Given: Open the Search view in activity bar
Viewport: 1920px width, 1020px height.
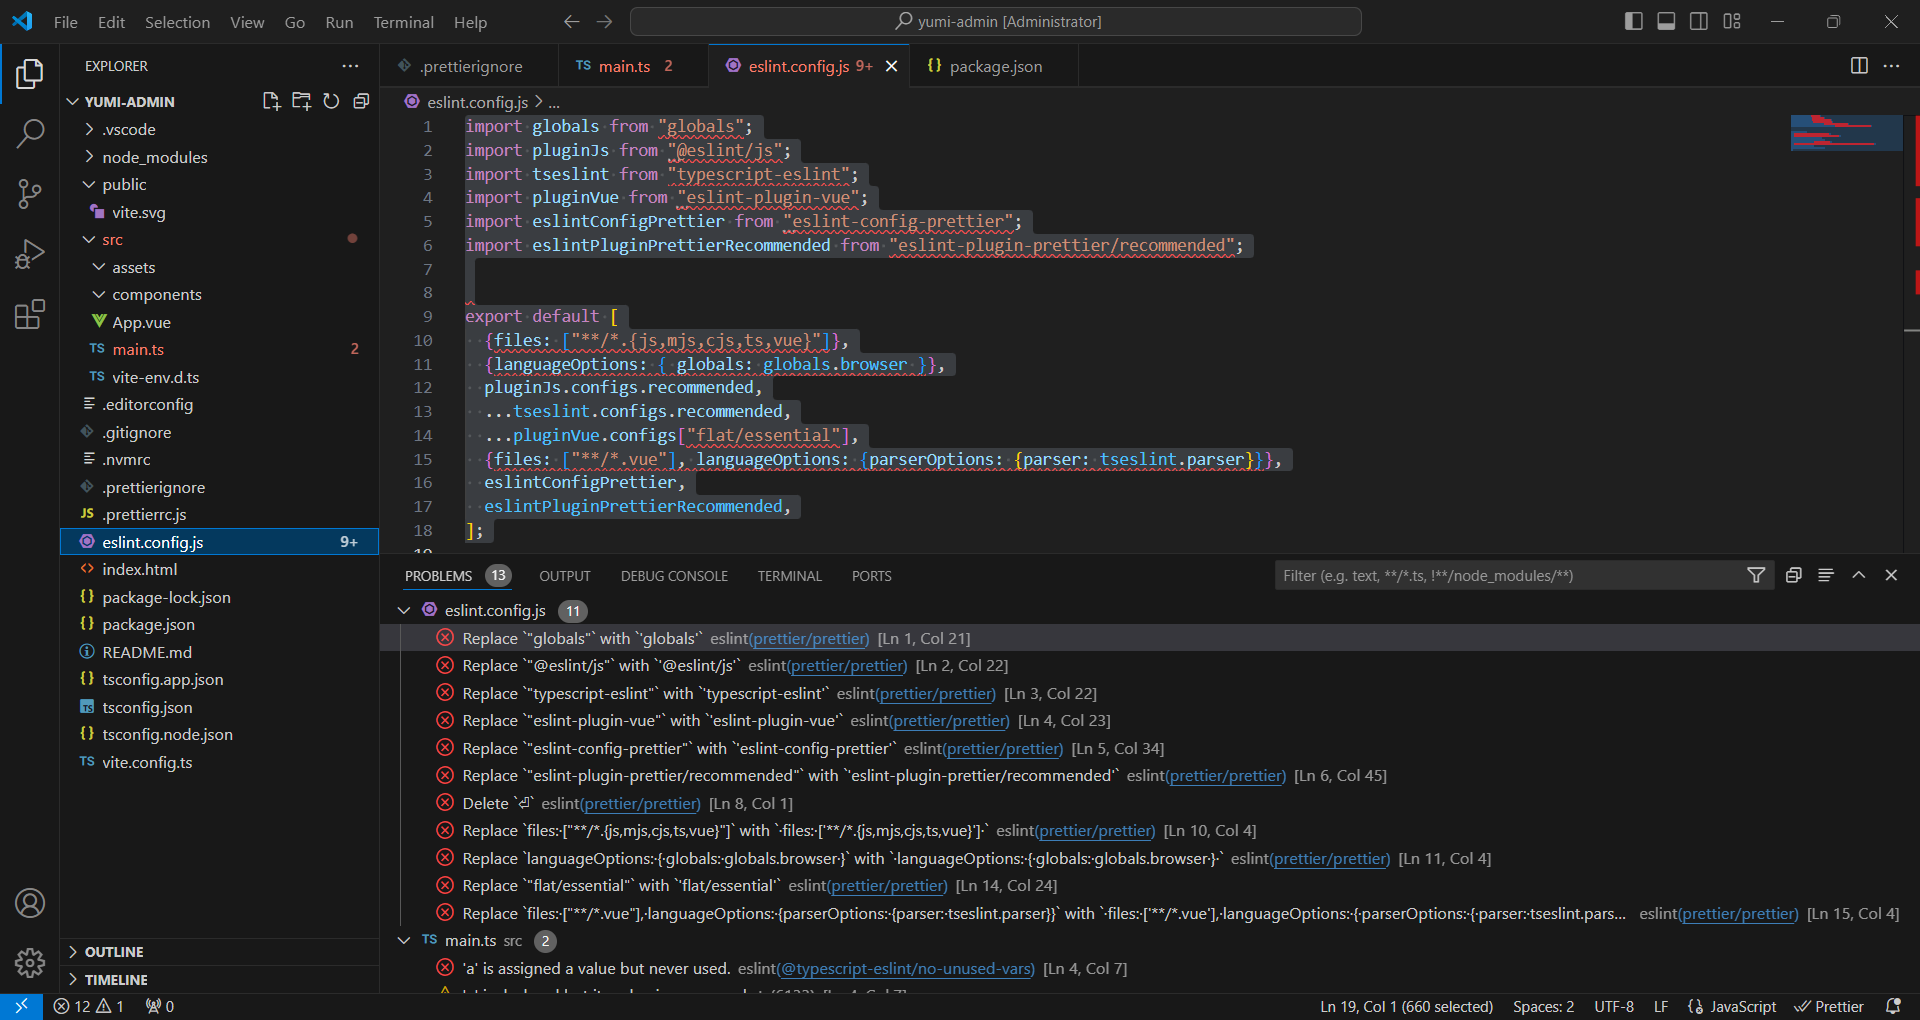Looking at the screenshot, I should [x=30, y=133].
